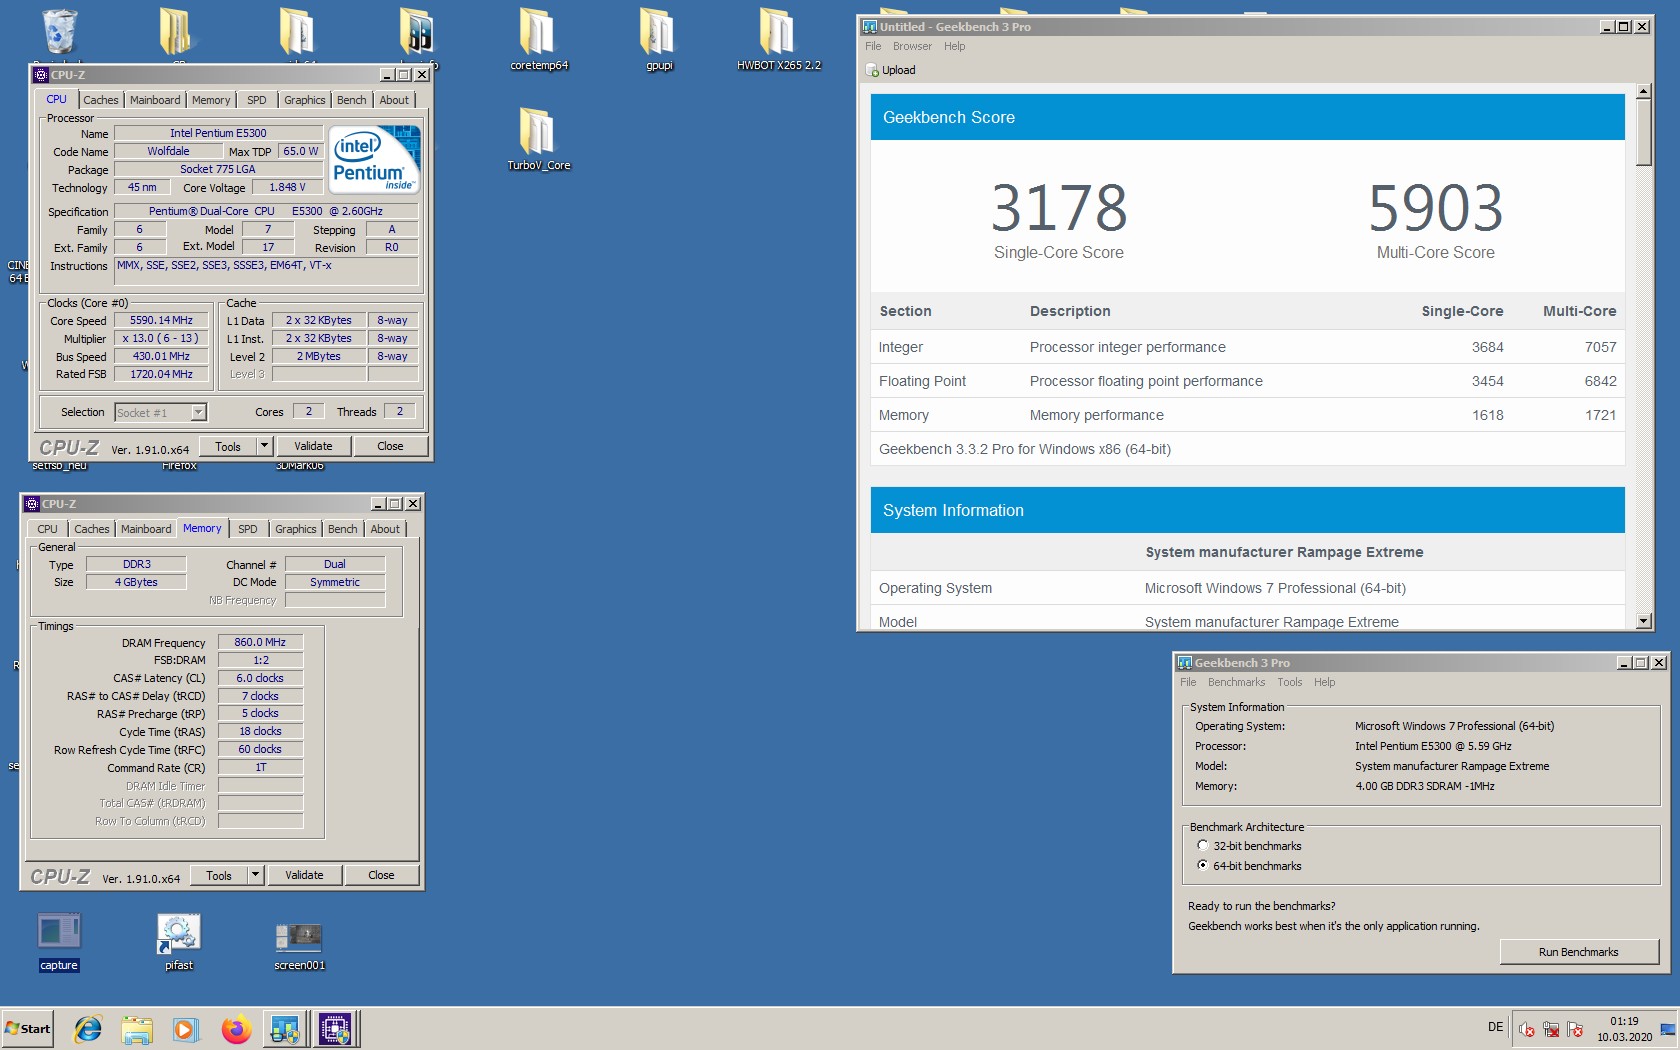1680x1050 pixels.
Task: Click the DE language indicator
Action: (1496, 1027)
